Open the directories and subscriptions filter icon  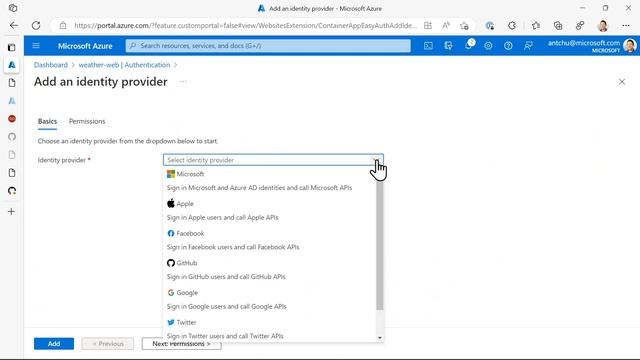(448, 46)
